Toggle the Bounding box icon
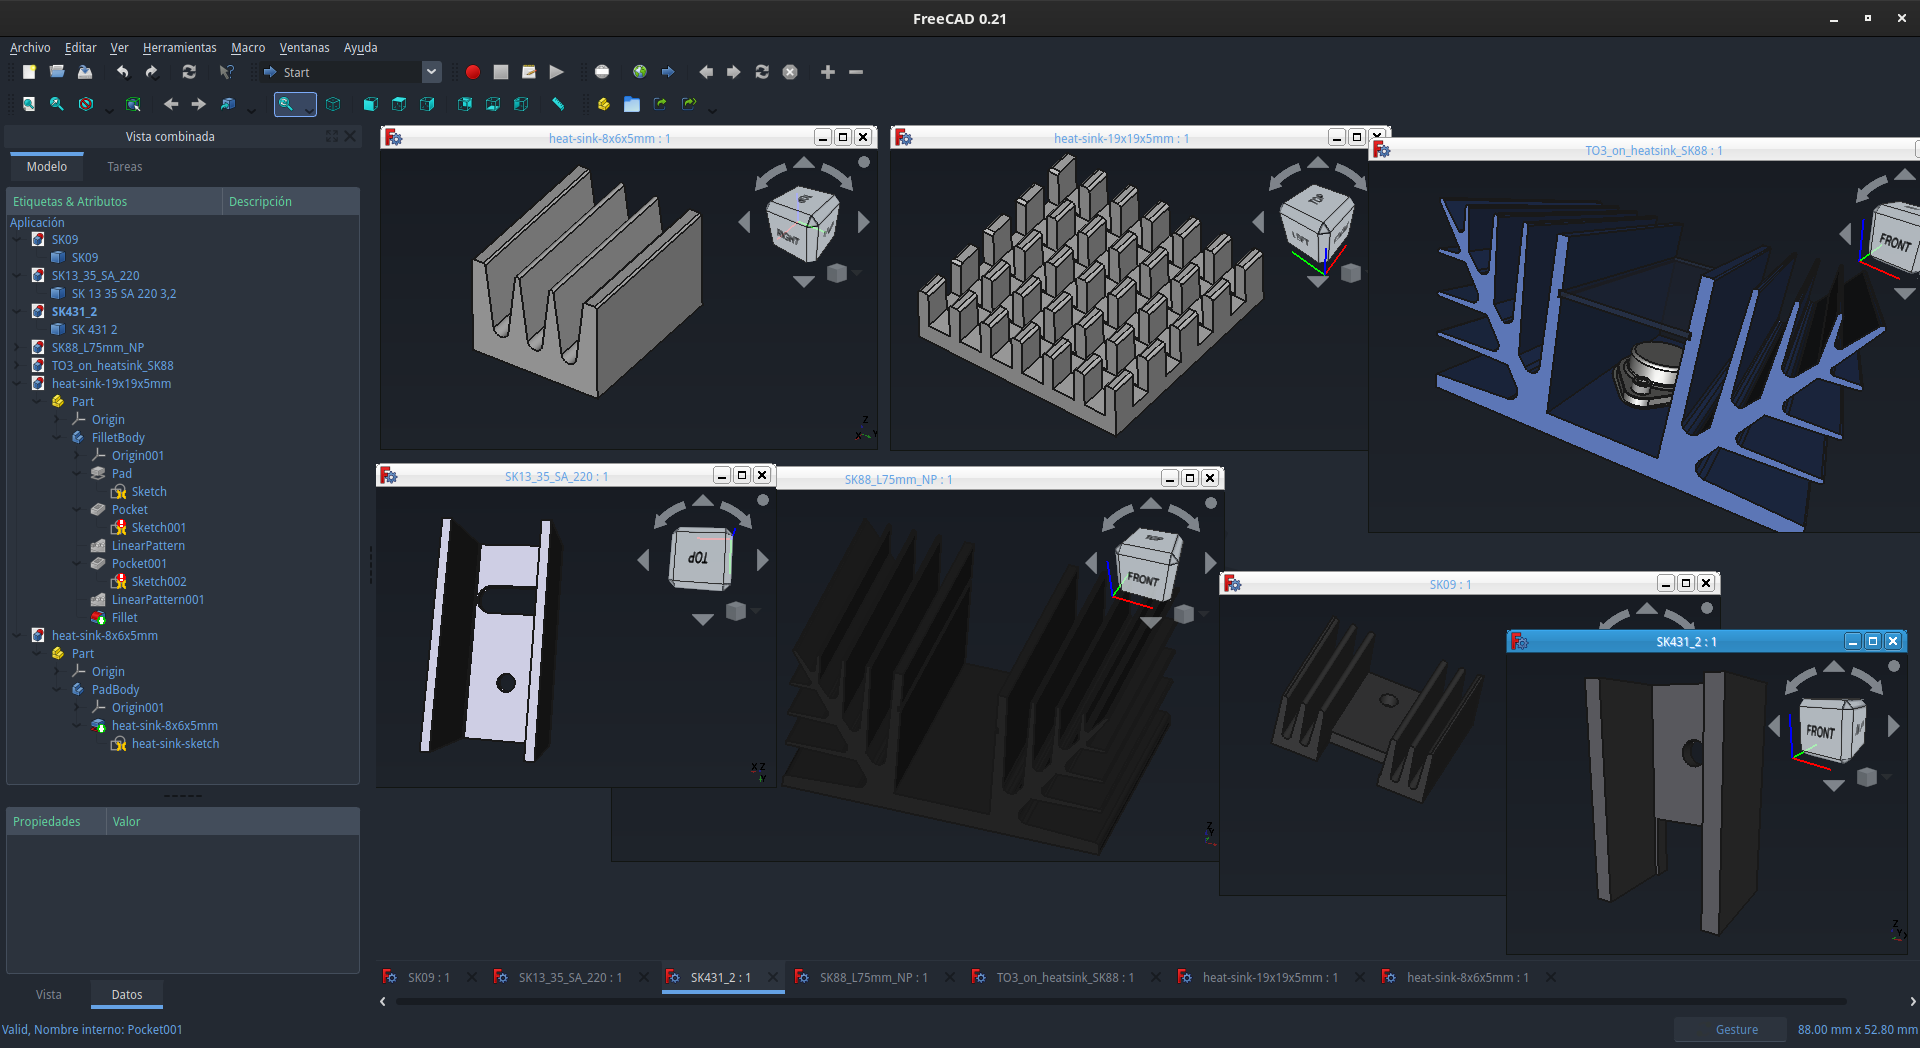This screenshot has width=1920, height=1048. (x=133, y=104)
